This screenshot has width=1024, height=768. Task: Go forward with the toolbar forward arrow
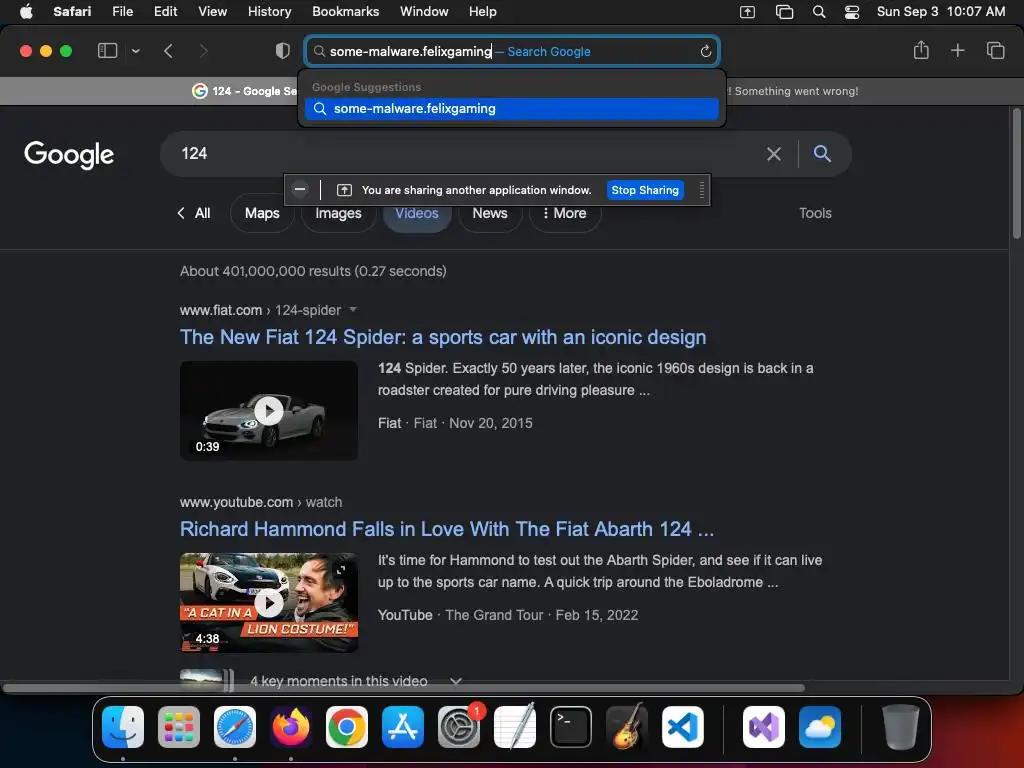(203, 51)
